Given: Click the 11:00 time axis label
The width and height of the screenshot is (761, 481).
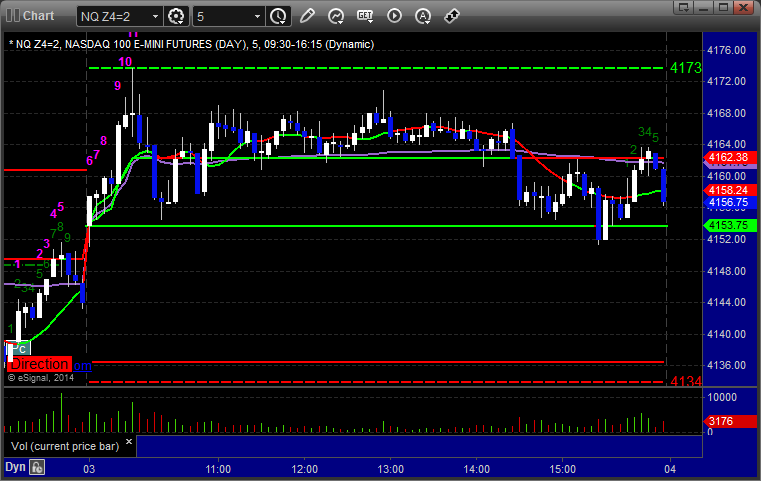Looking at the screenshot, I should tap(218, 469).
